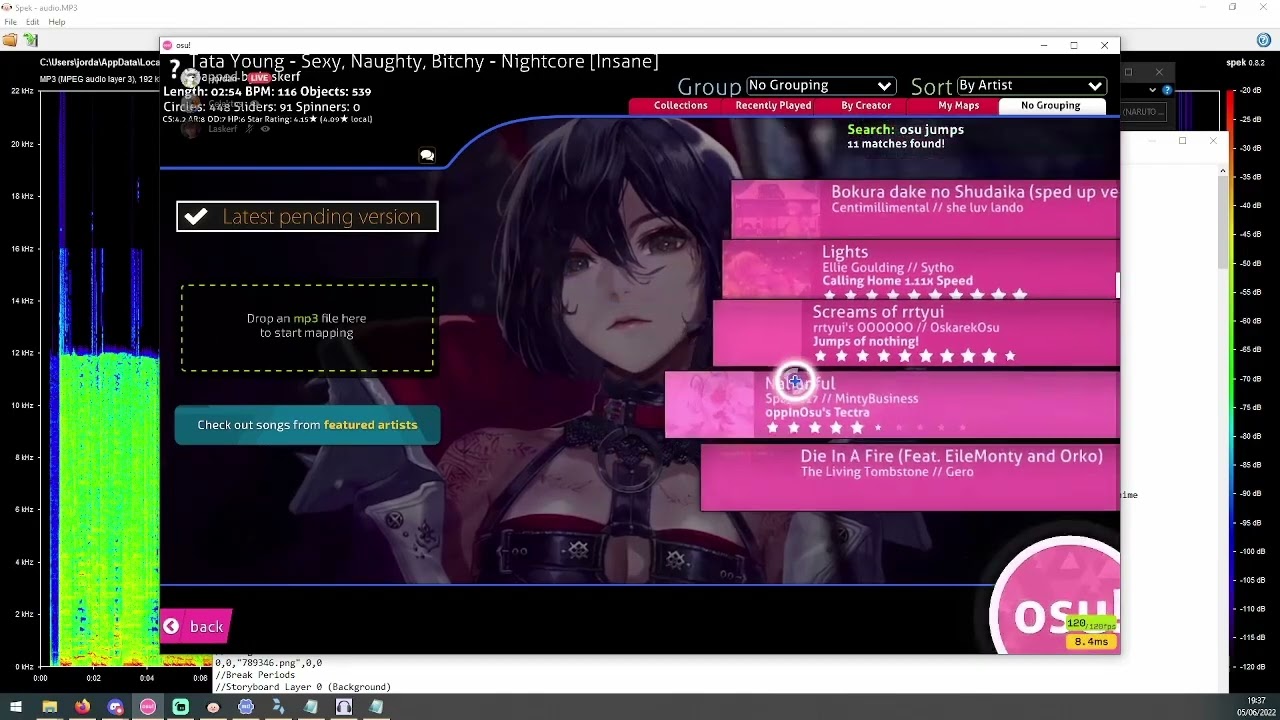Open the blue scalloped badge taskbar icon

(246, 707)
